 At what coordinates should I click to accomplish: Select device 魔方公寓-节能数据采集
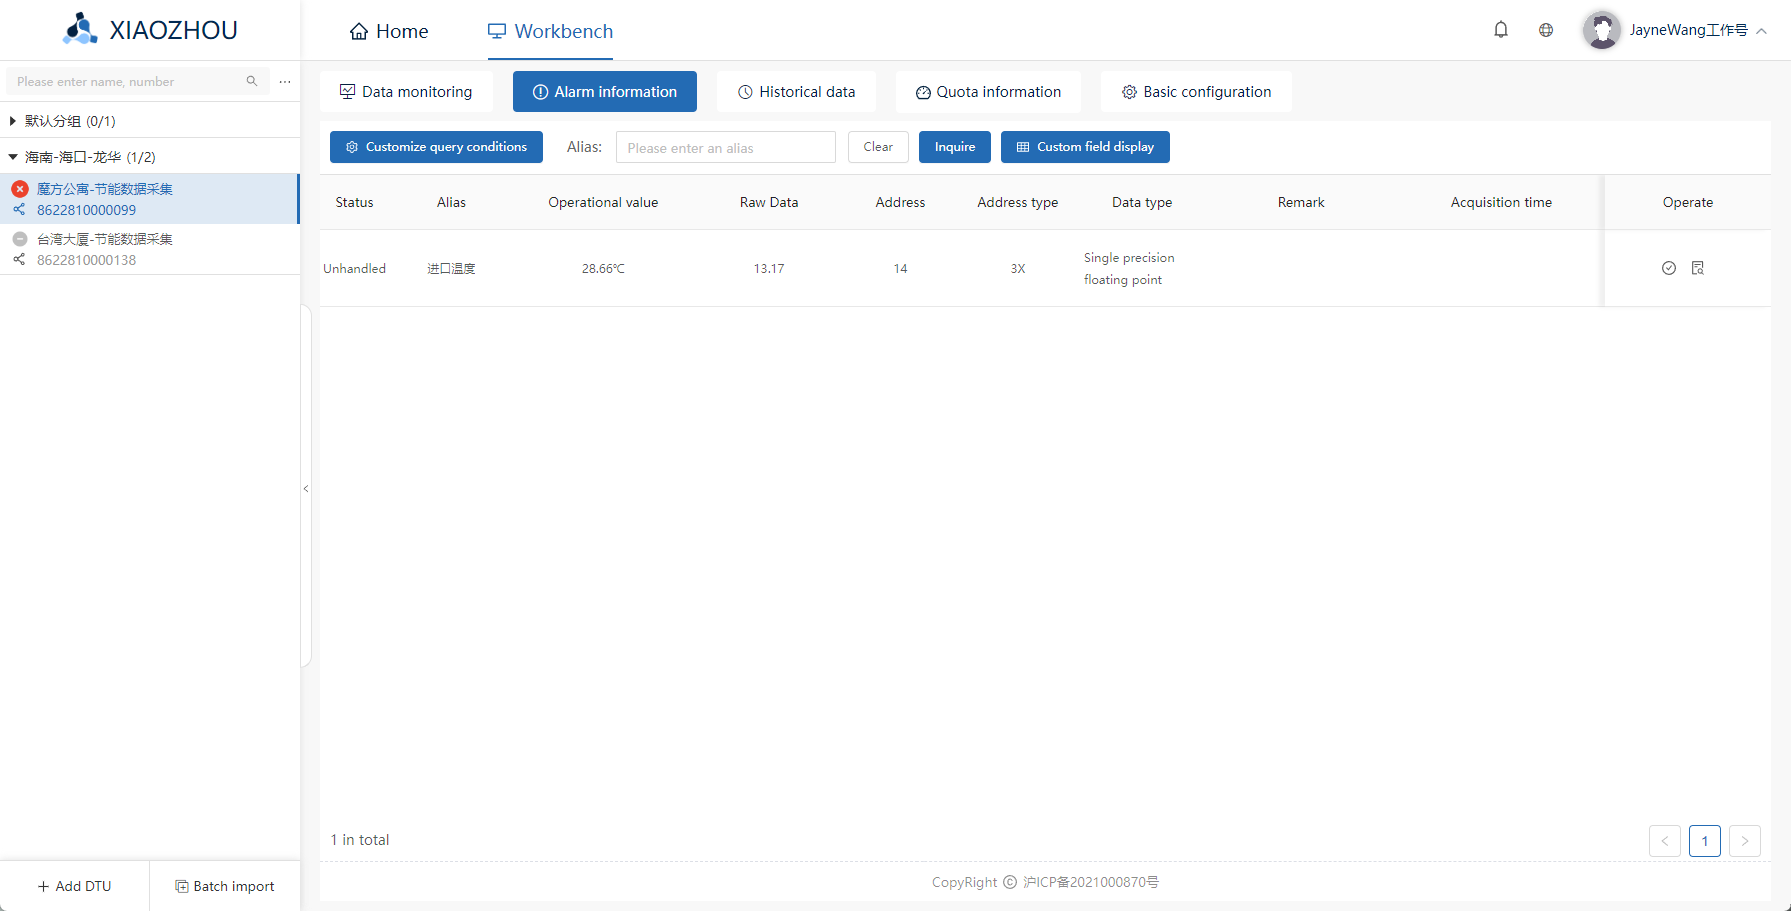[x=149, y=199]
